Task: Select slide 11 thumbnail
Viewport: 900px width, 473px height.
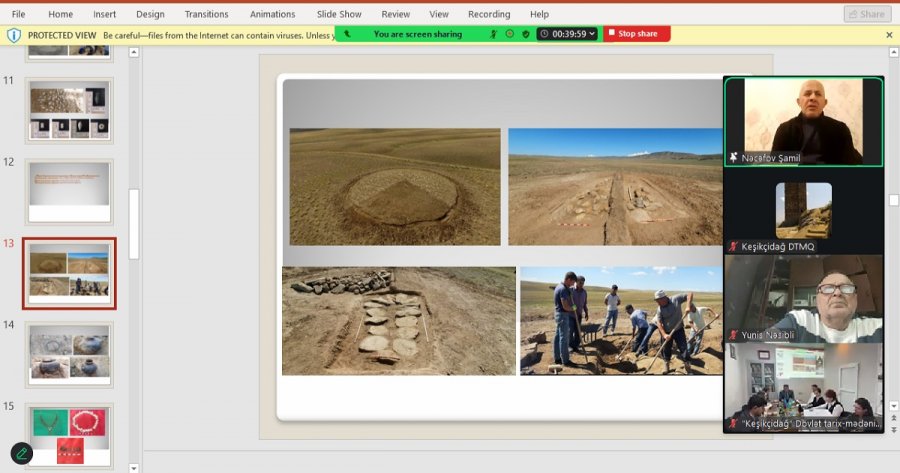Action: point(69,110)
